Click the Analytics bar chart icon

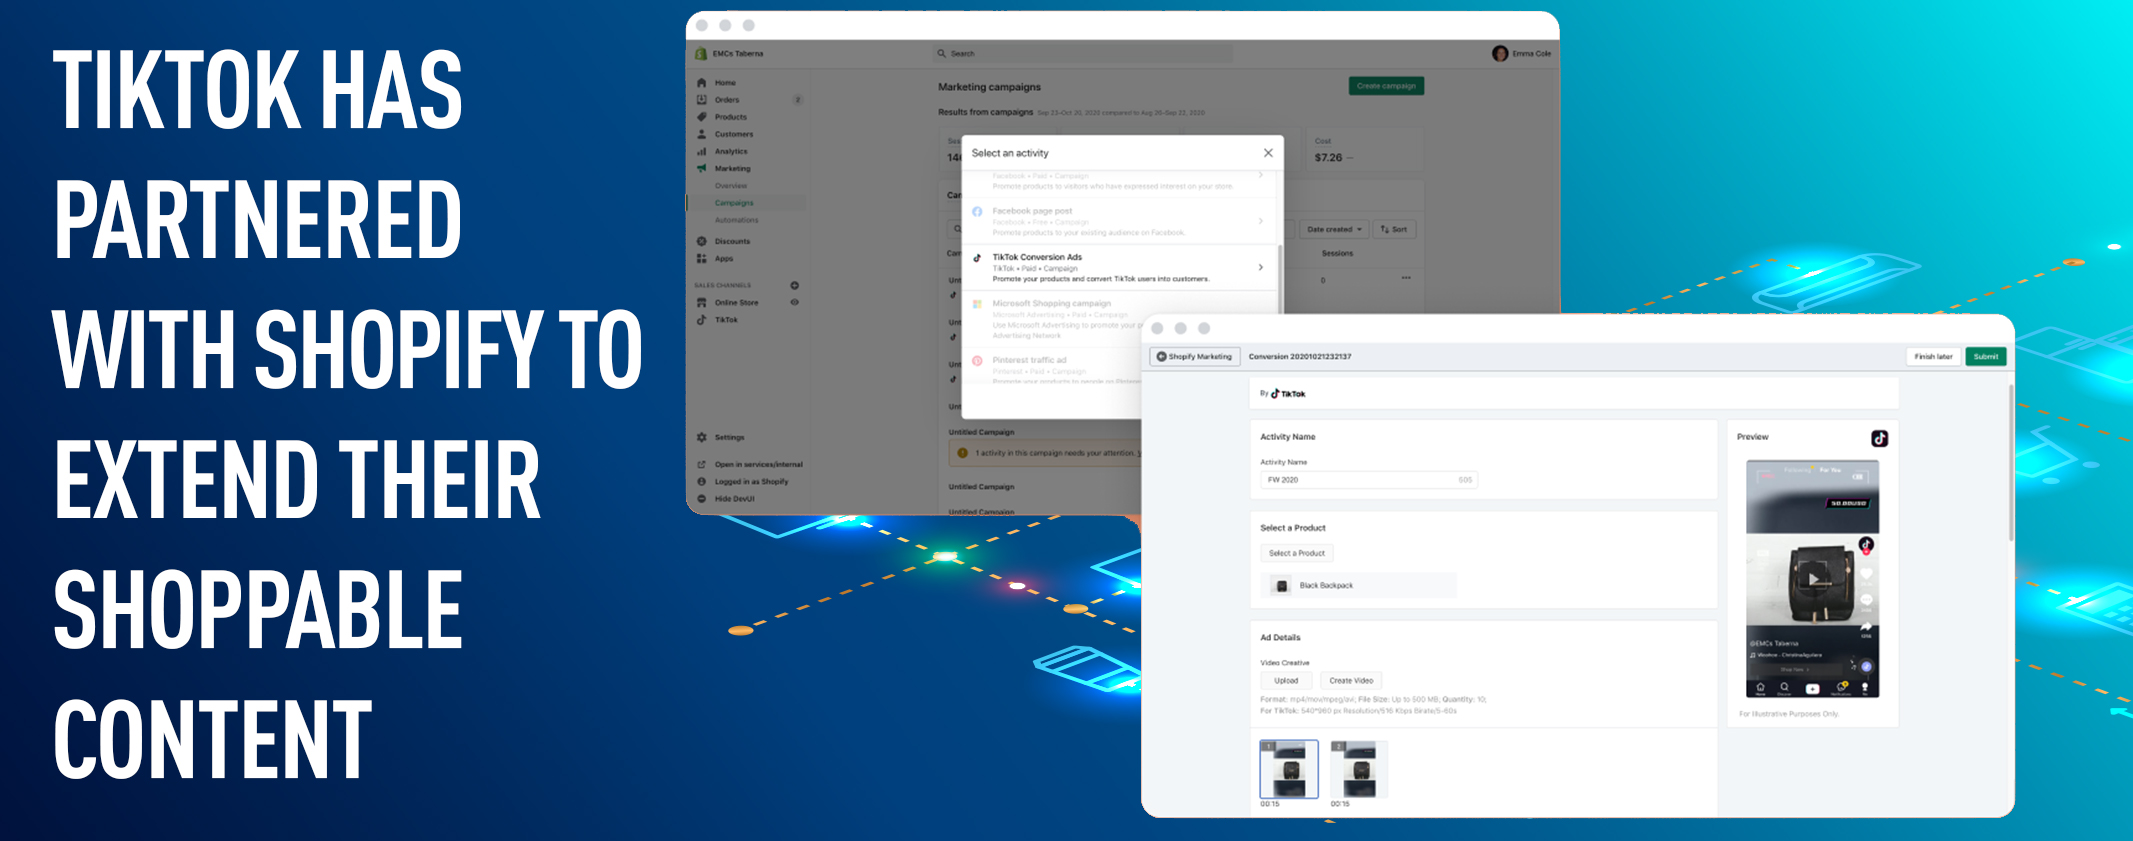[702, 151]
